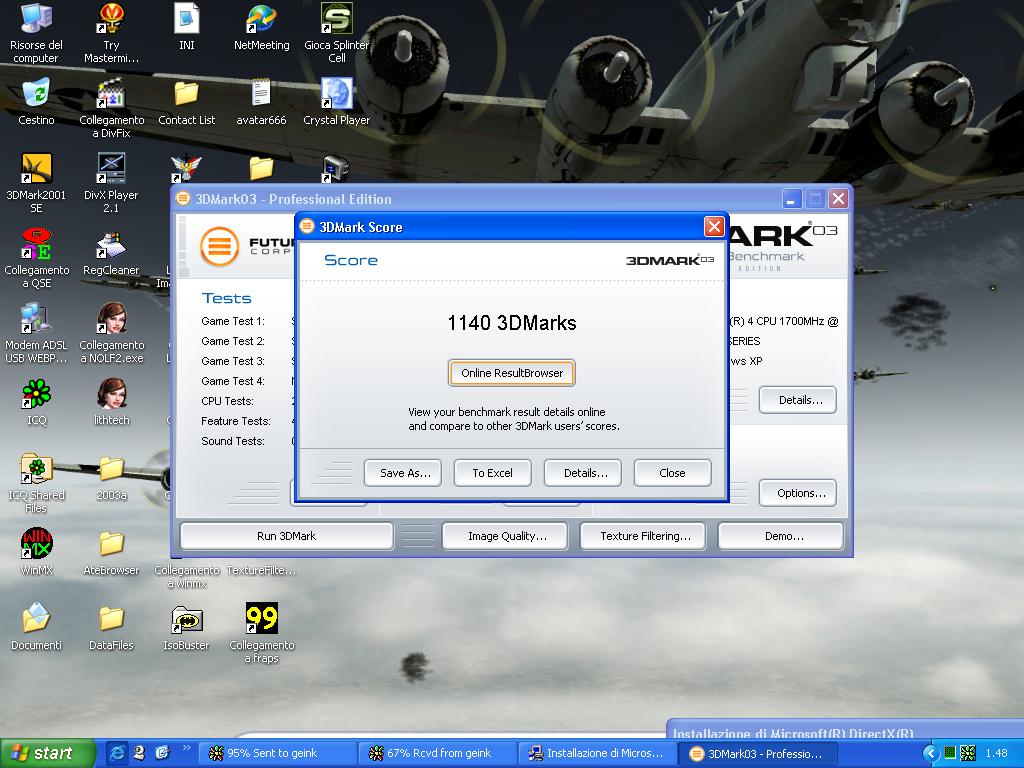
Task: Select the 3DMark03 taskbar button
Action: coord(757,754)
